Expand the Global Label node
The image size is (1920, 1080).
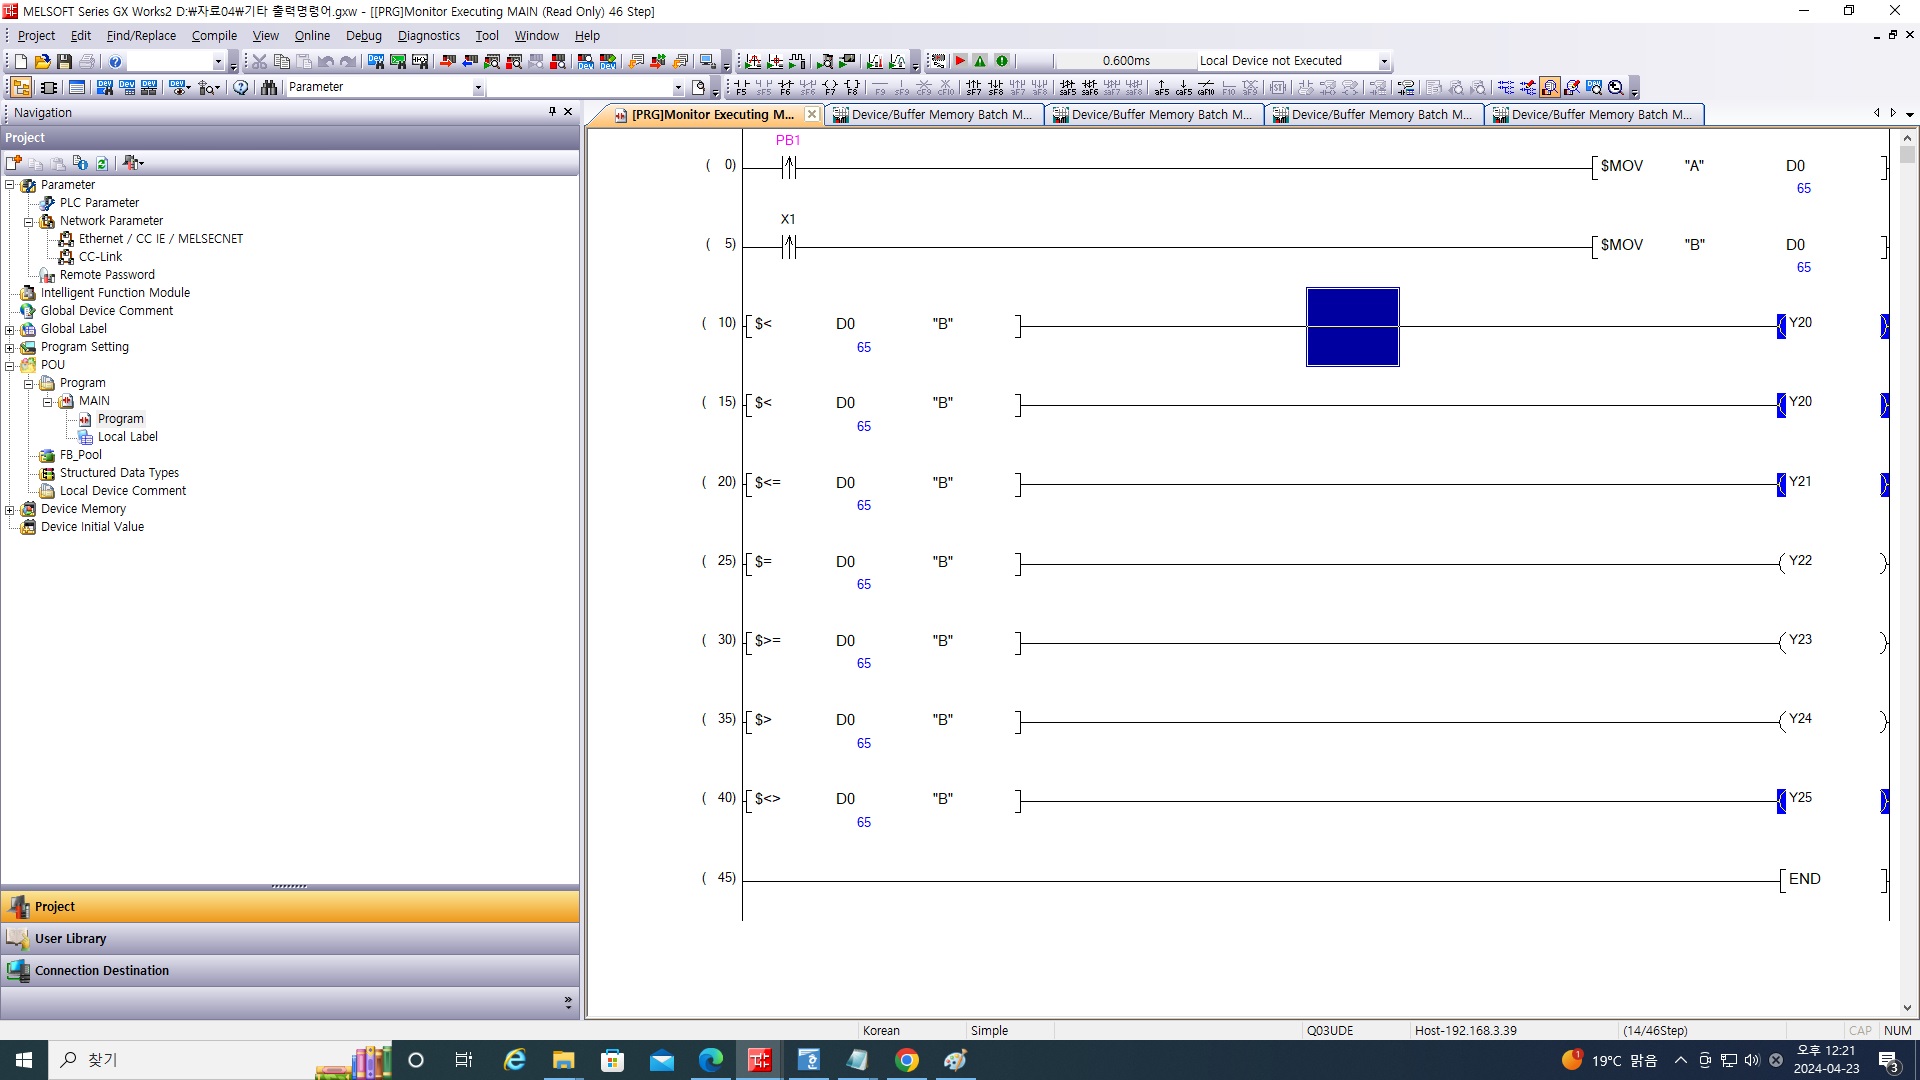click(x=10, y=329)
